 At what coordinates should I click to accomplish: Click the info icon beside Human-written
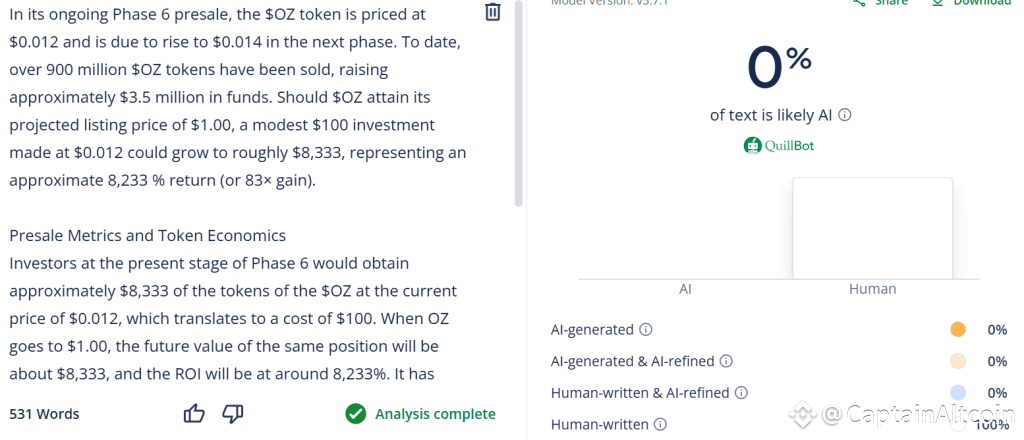click(x=660, y=424)
